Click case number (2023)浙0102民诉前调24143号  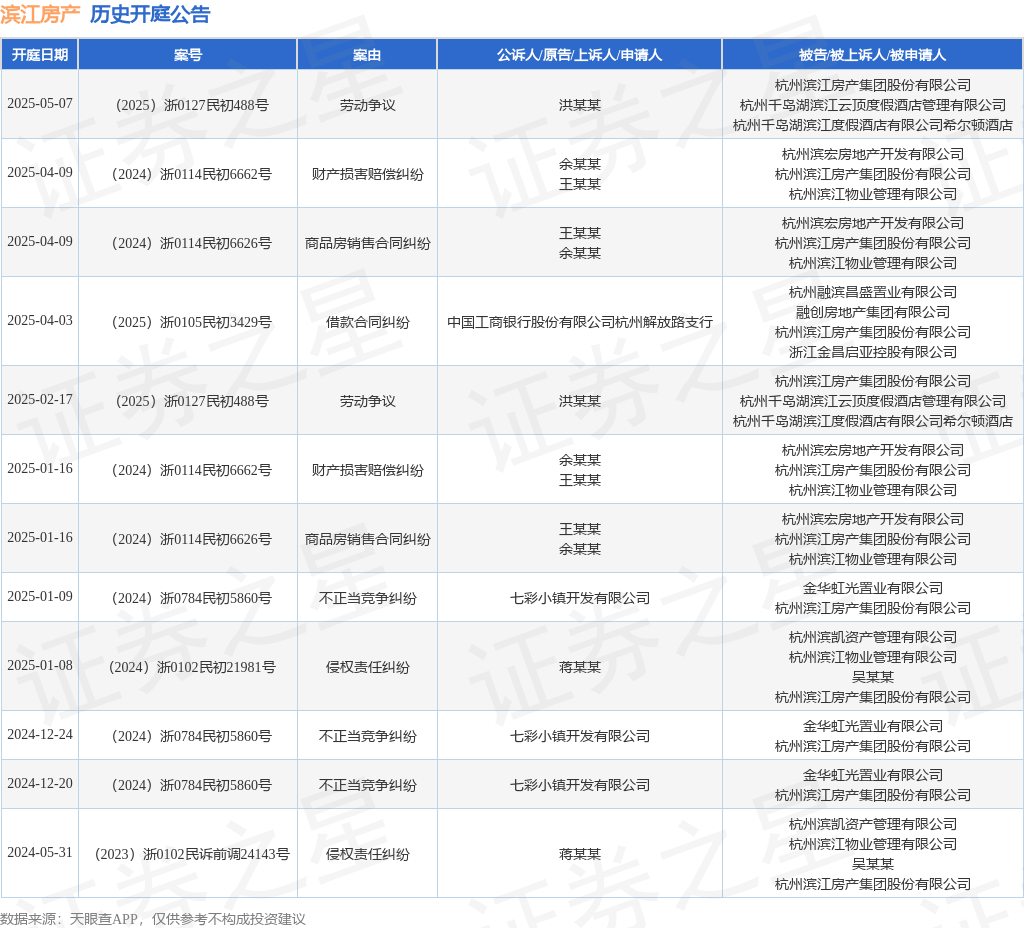192,854
